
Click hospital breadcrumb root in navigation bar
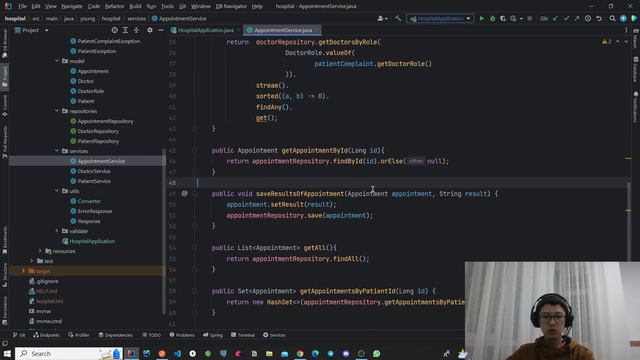point(15,18)
